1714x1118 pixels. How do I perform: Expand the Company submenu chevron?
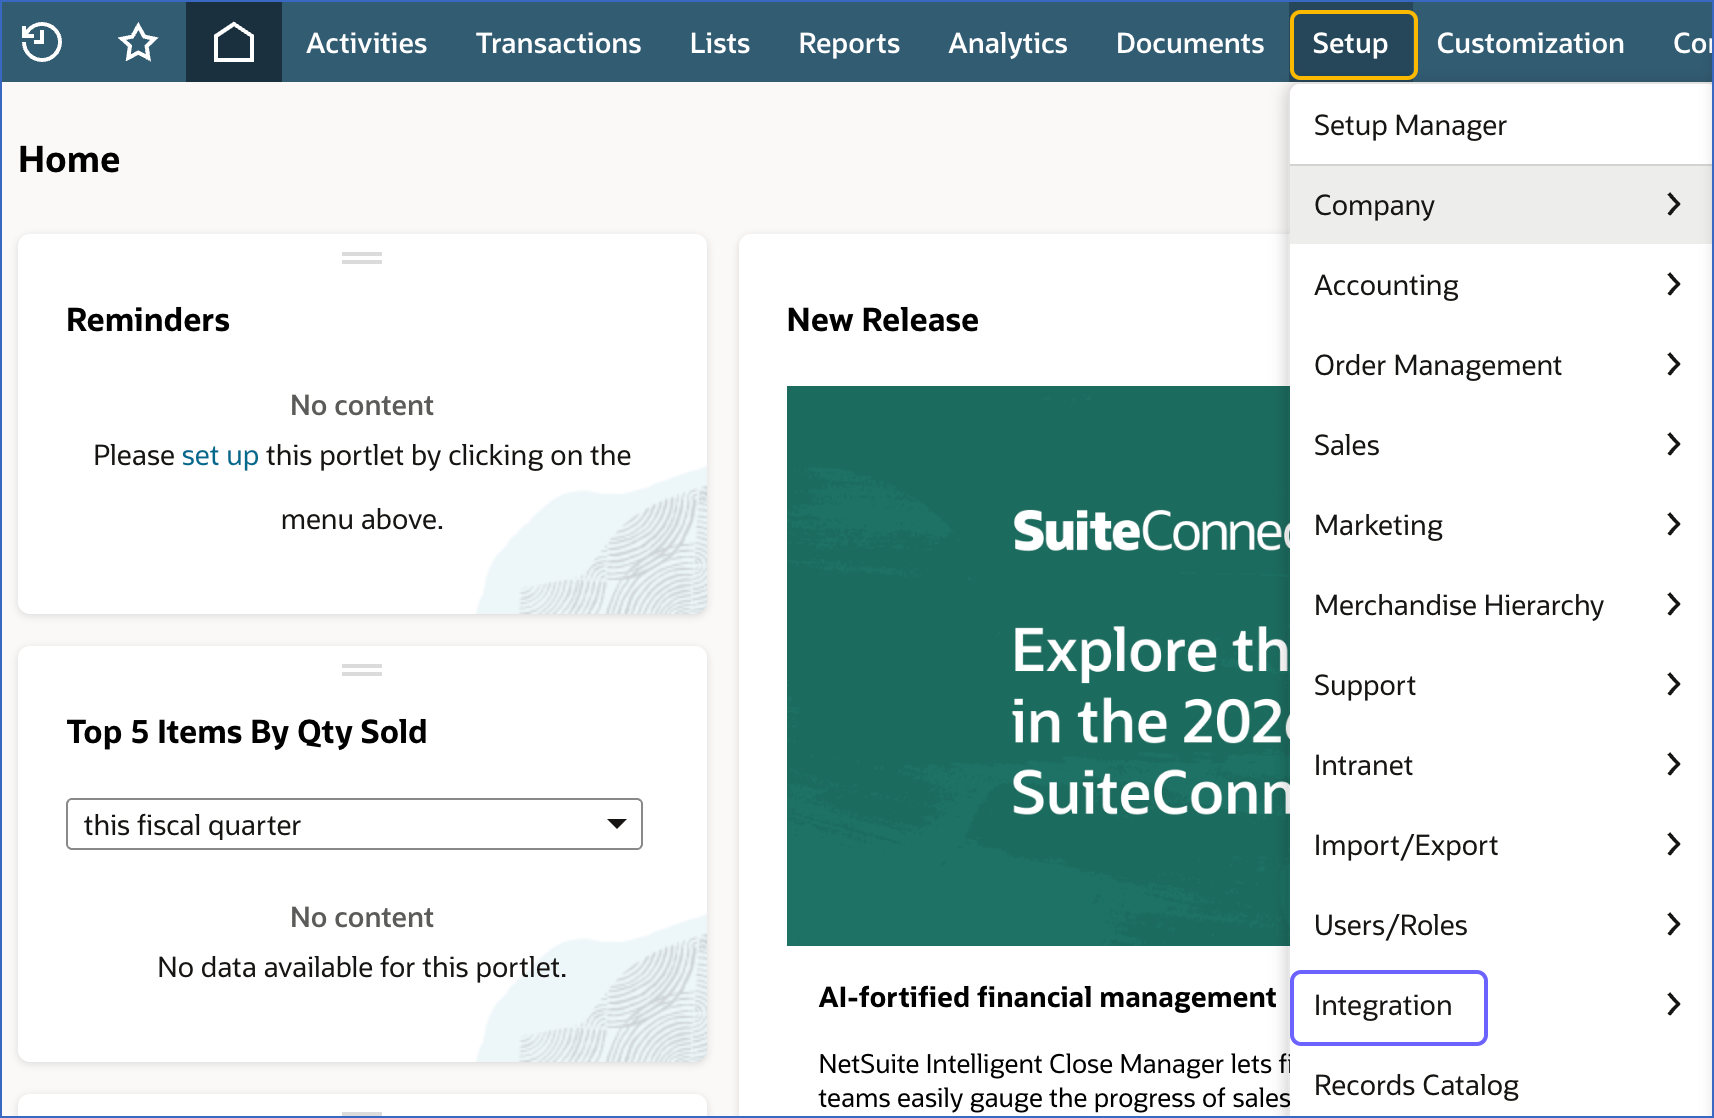1674,204
